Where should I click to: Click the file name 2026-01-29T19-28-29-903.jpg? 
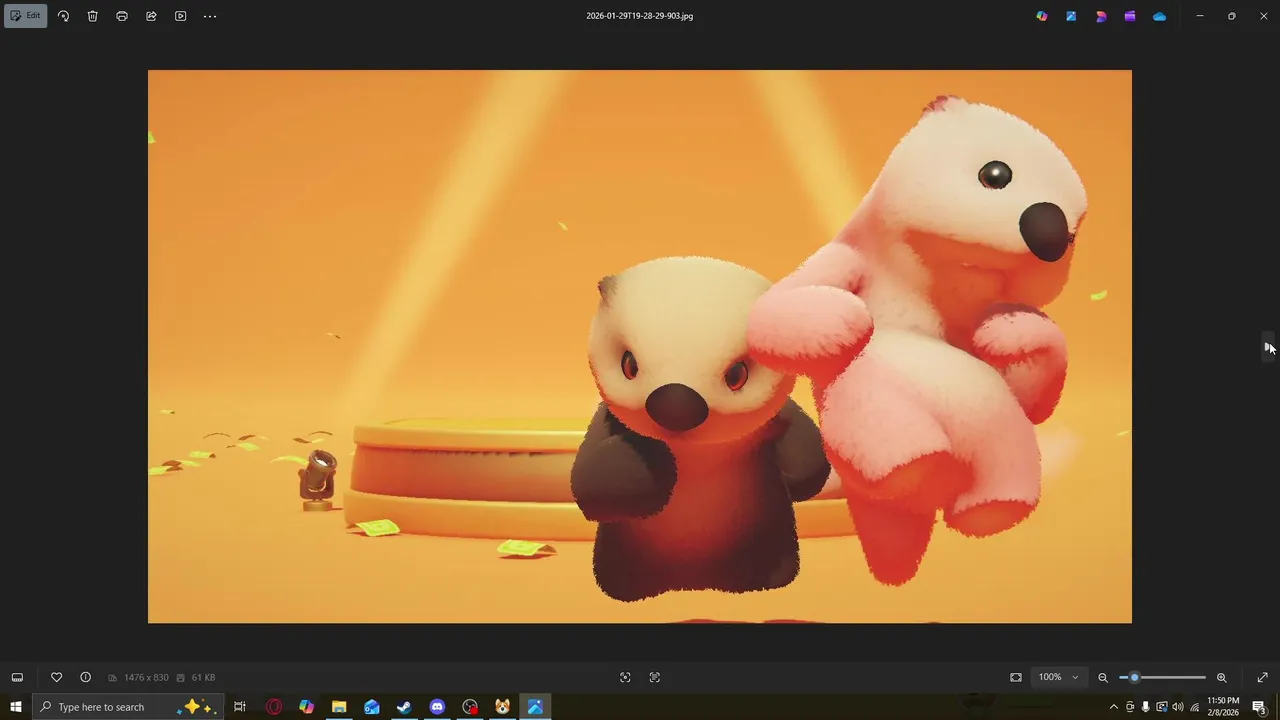640,16
